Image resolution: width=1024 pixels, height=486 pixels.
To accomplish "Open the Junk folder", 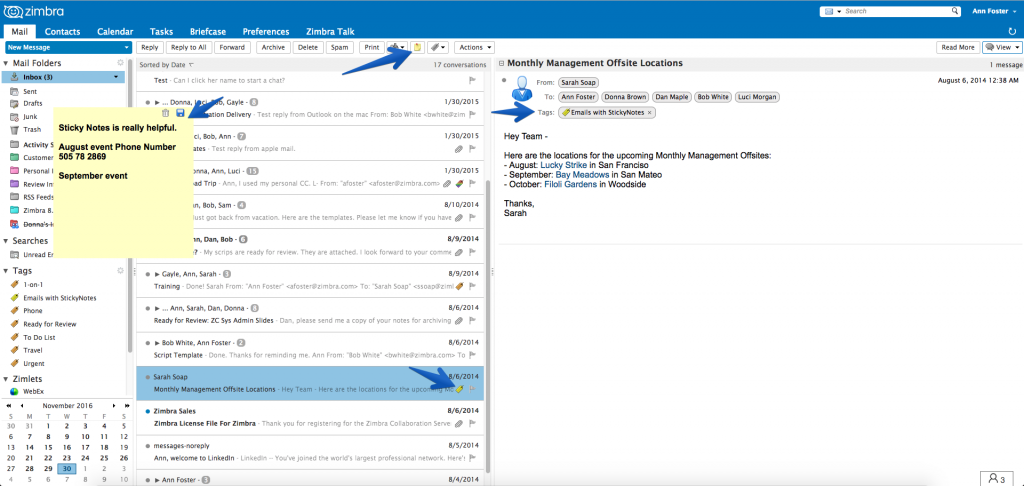I will click(x=29, y=117).
